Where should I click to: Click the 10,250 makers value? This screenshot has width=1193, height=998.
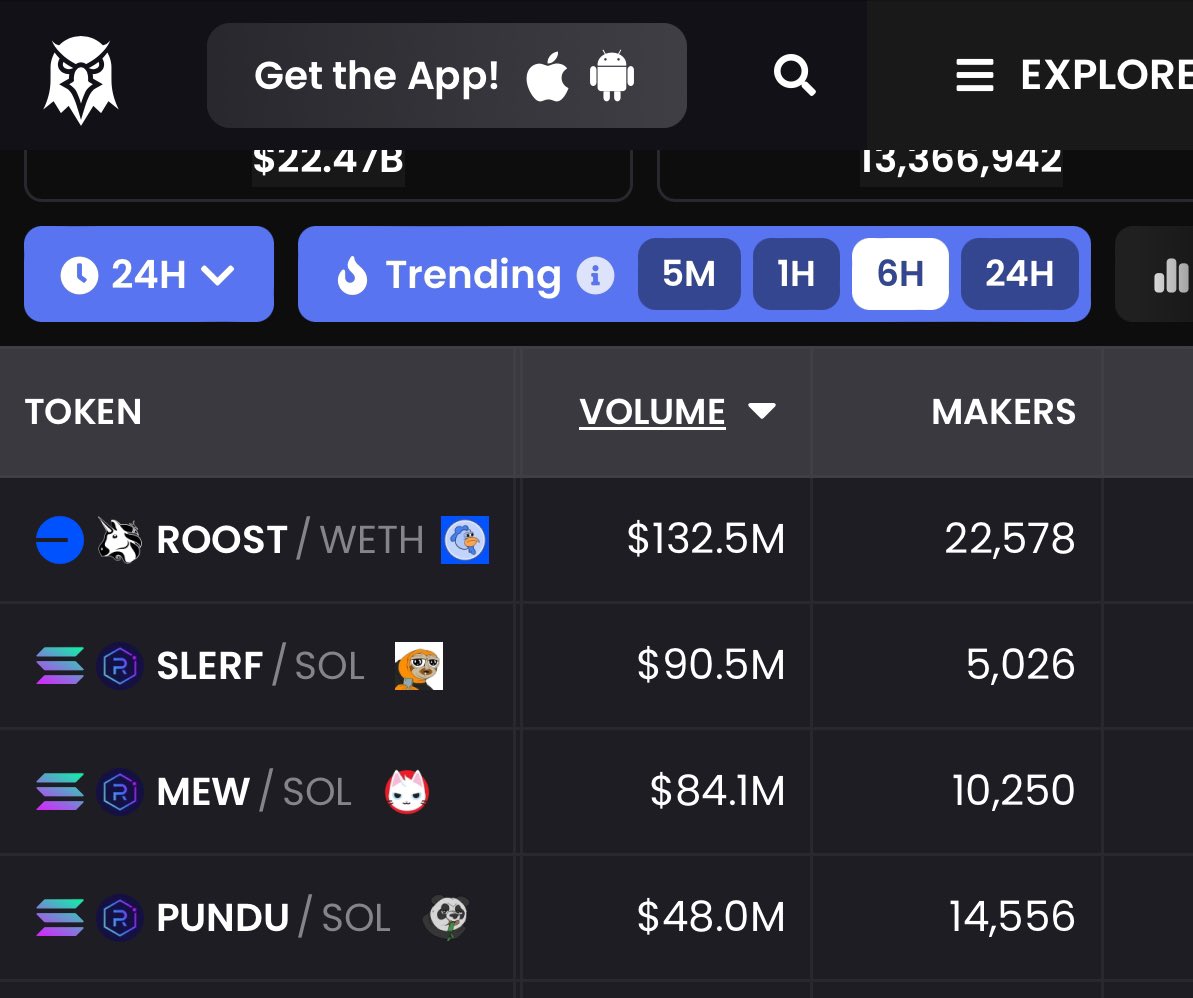1013,791
